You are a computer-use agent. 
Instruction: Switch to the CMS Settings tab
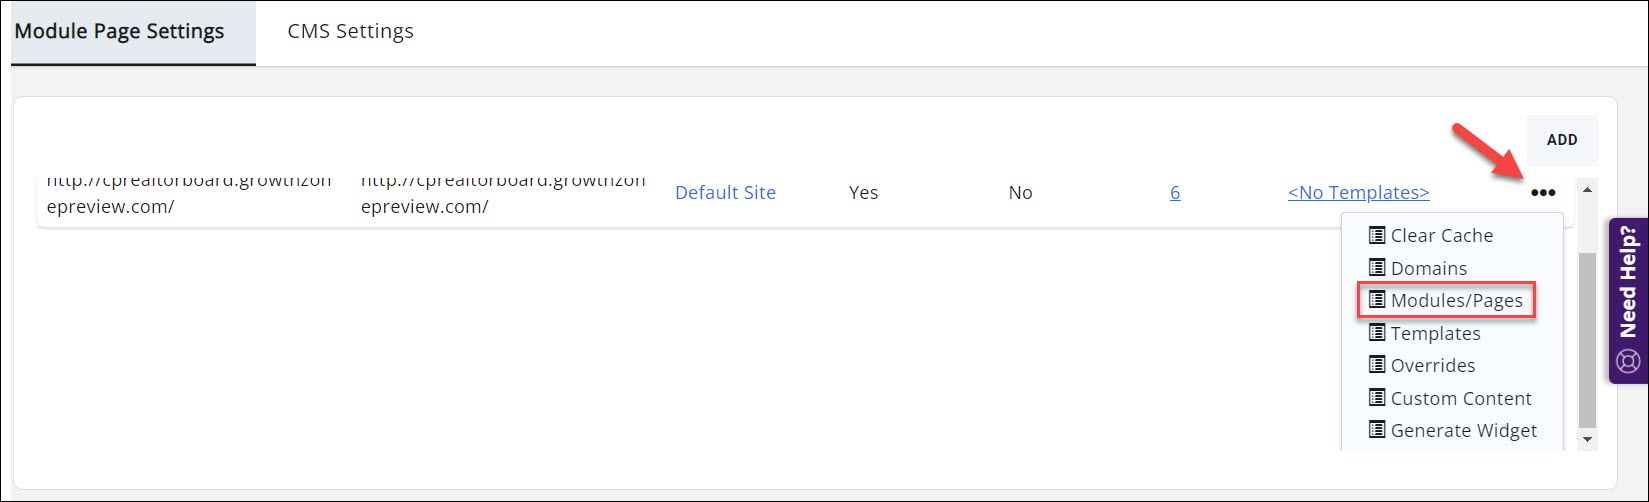[x=350, y=32]
